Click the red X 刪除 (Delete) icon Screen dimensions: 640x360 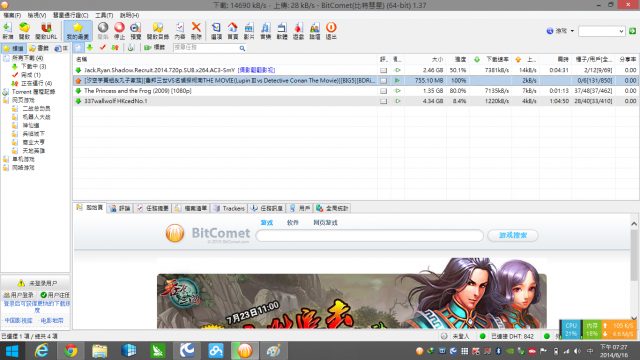(196, 31)
